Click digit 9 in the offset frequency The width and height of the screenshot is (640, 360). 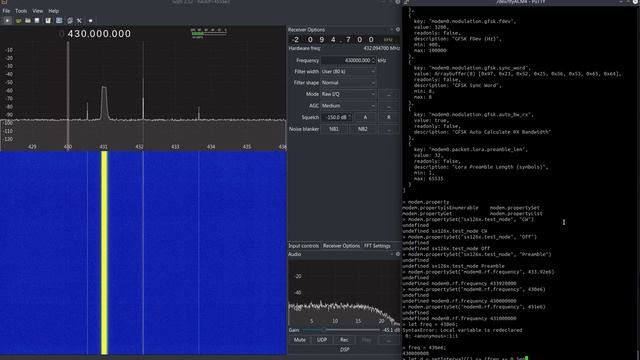coord(322,40)
